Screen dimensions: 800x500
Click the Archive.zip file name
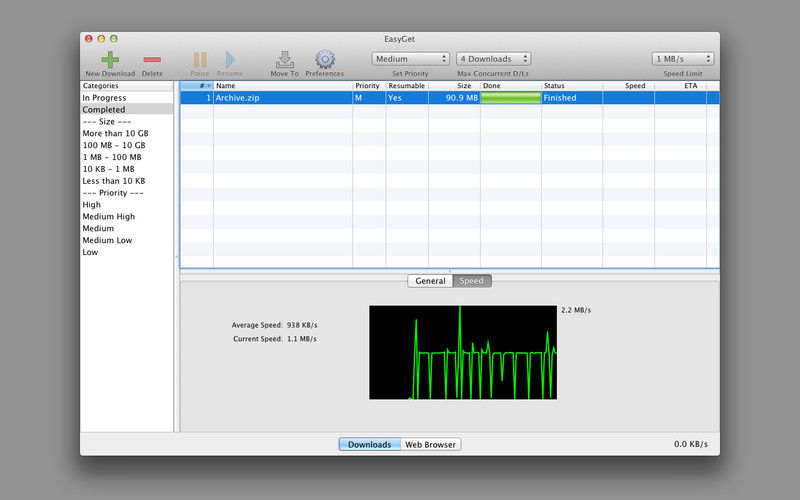pos(237,98)
